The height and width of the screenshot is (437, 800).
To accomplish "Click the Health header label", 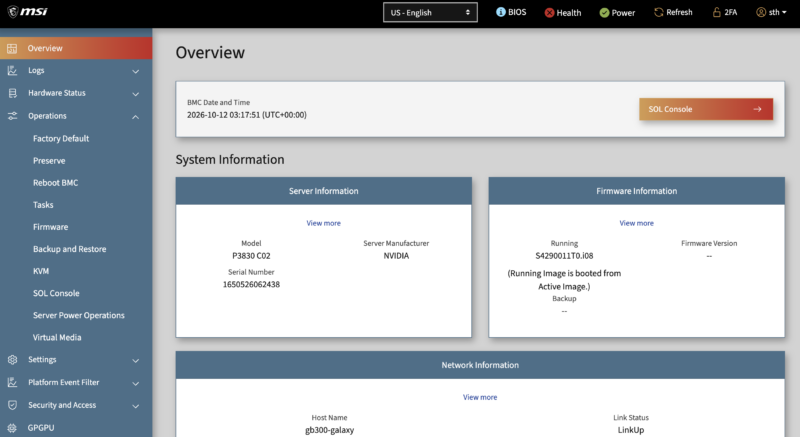I will [x=568, y=13].
